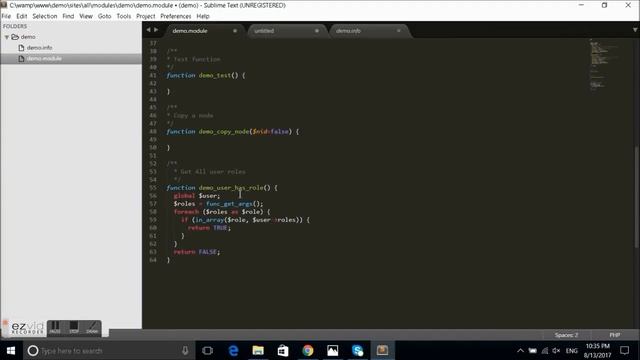Open the Action Center notifications icon
Viewport: 640px width, 360px height.
pyautogui.click(x=624, y=351)
